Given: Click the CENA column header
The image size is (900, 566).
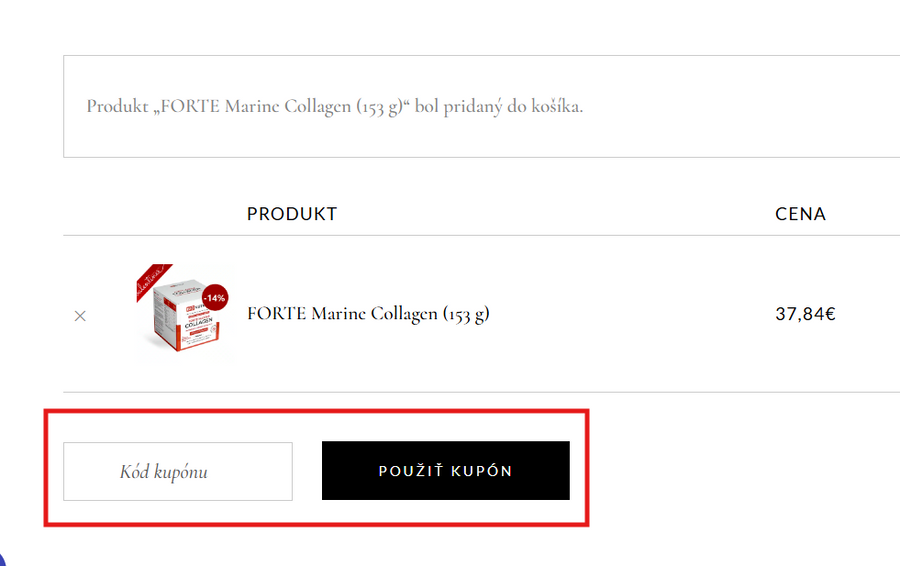Looking at the screenshot, I should 800,214.
